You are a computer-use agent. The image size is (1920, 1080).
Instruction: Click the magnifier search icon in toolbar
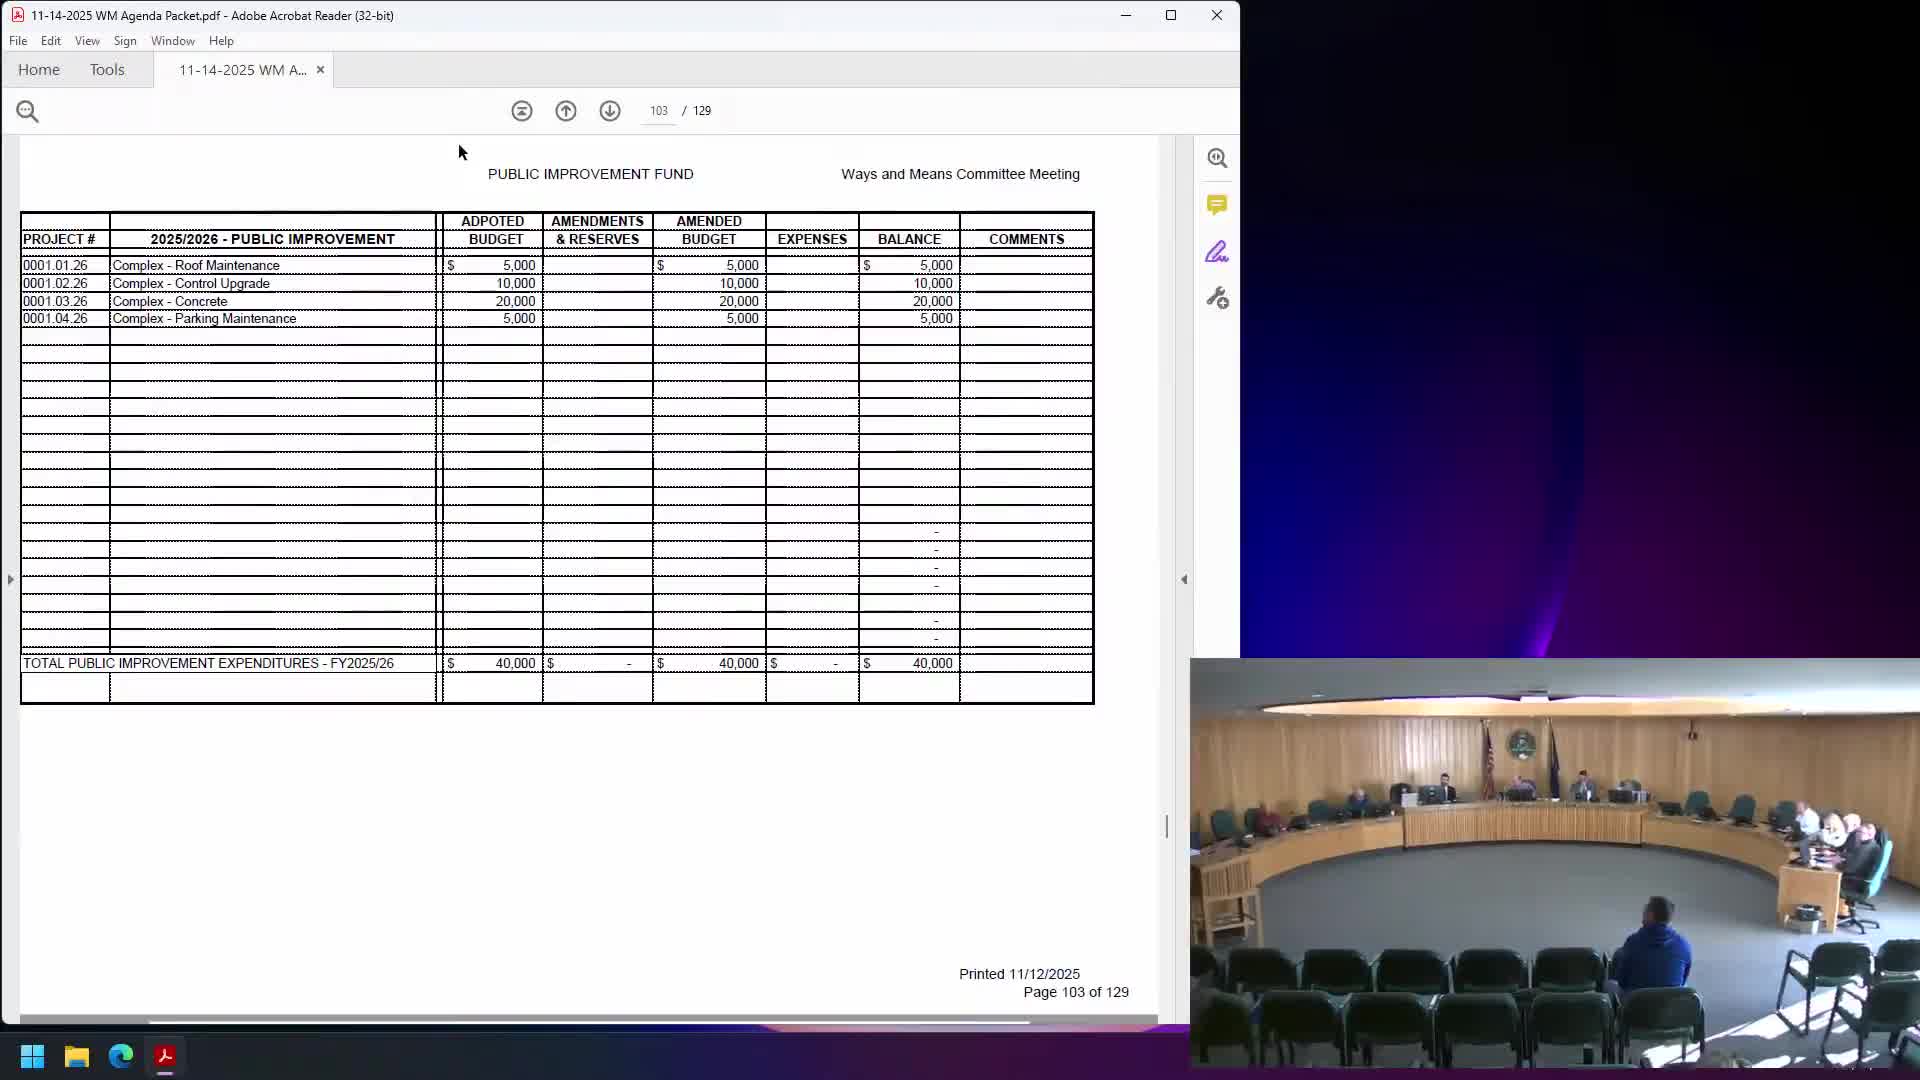click(27, 112)
